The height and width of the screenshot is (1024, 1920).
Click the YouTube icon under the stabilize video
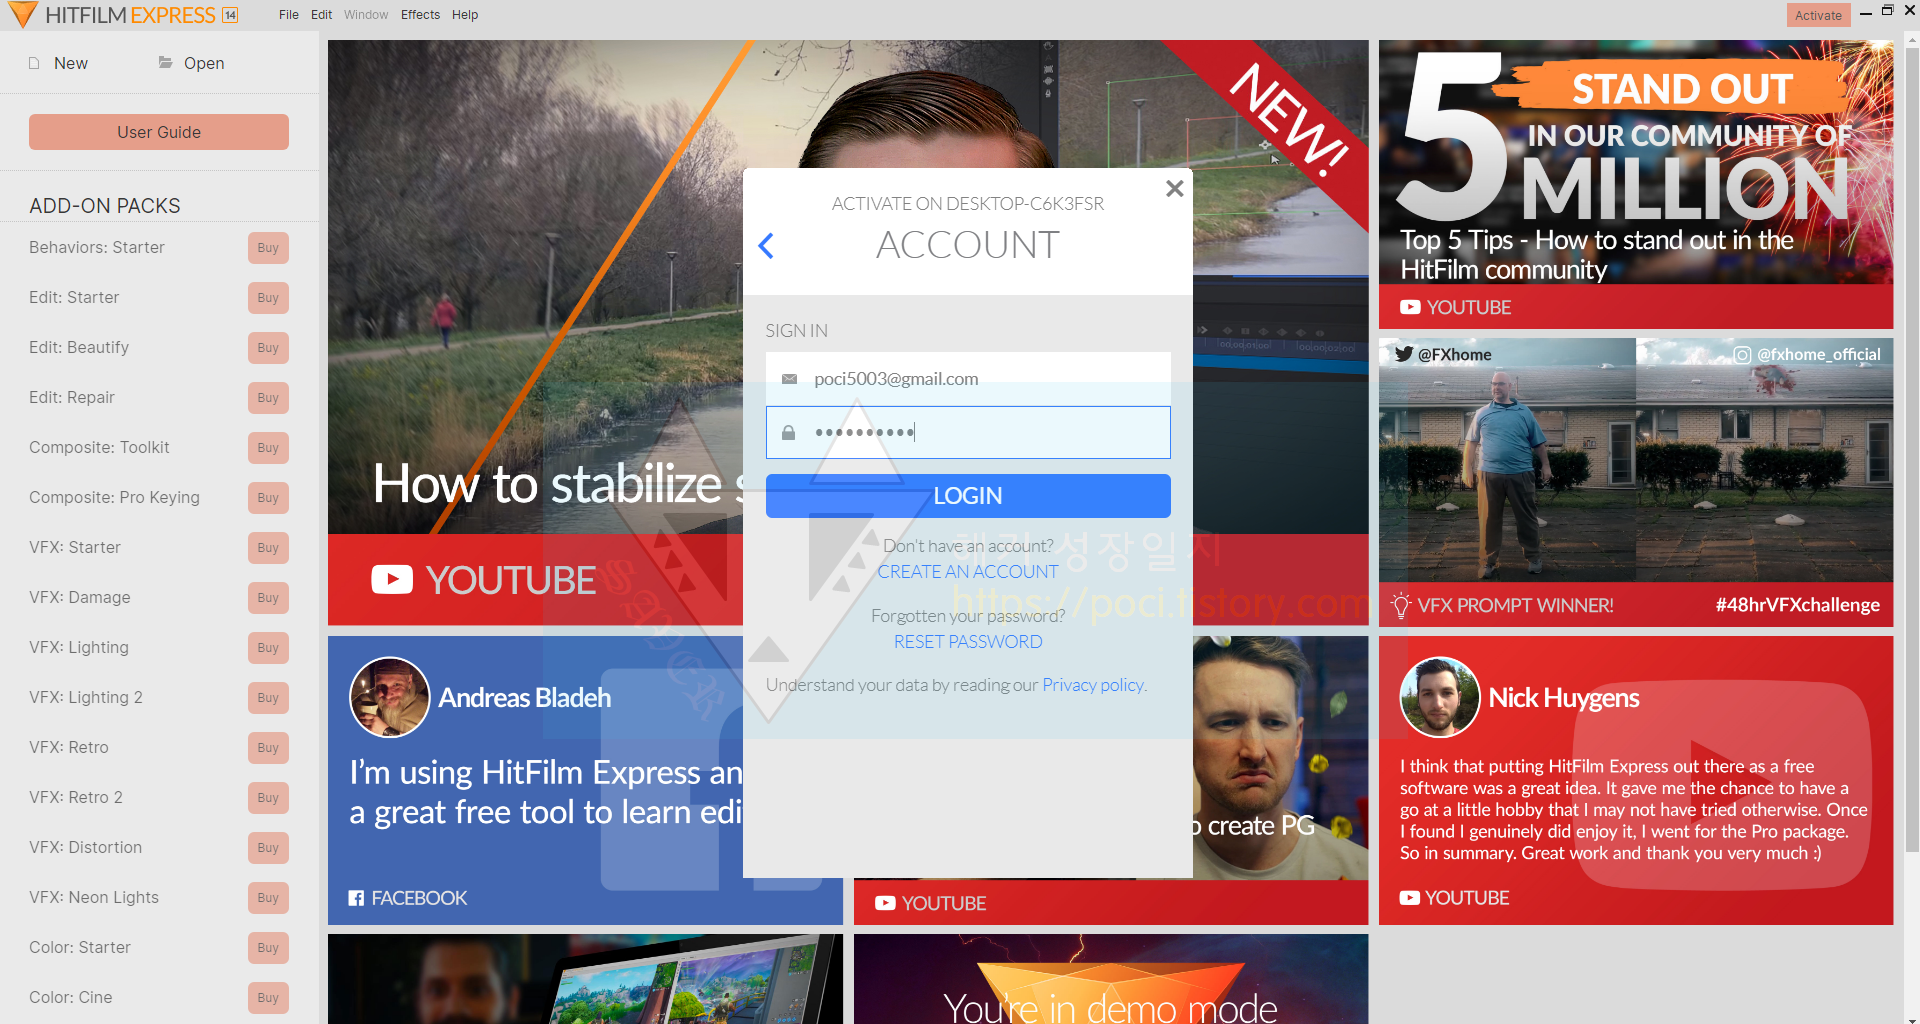point(392,580)
